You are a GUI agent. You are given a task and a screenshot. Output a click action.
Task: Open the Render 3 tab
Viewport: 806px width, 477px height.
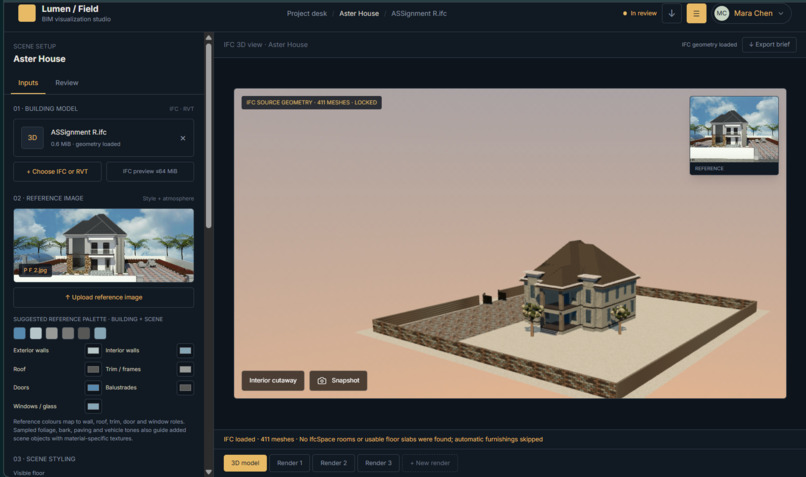(x=378, y=463)
